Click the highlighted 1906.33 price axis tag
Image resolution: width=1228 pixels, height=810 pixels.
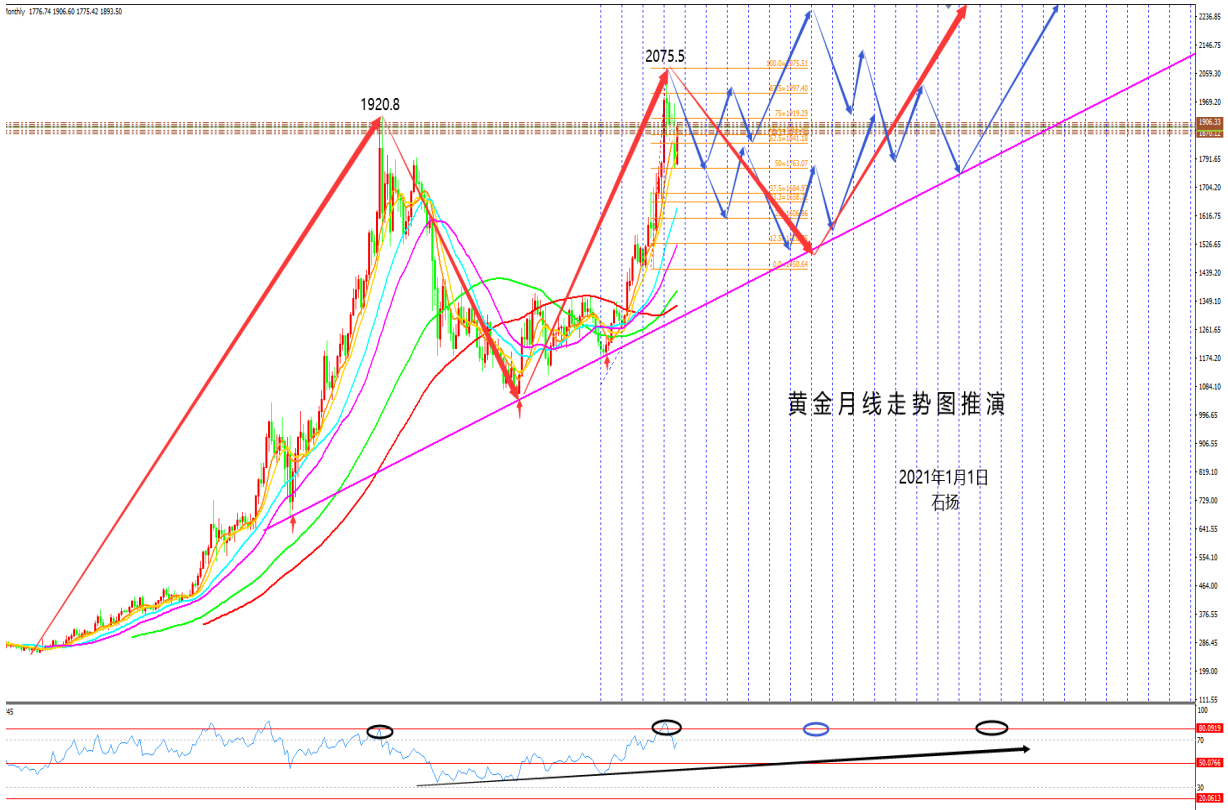click(1210, 123)
